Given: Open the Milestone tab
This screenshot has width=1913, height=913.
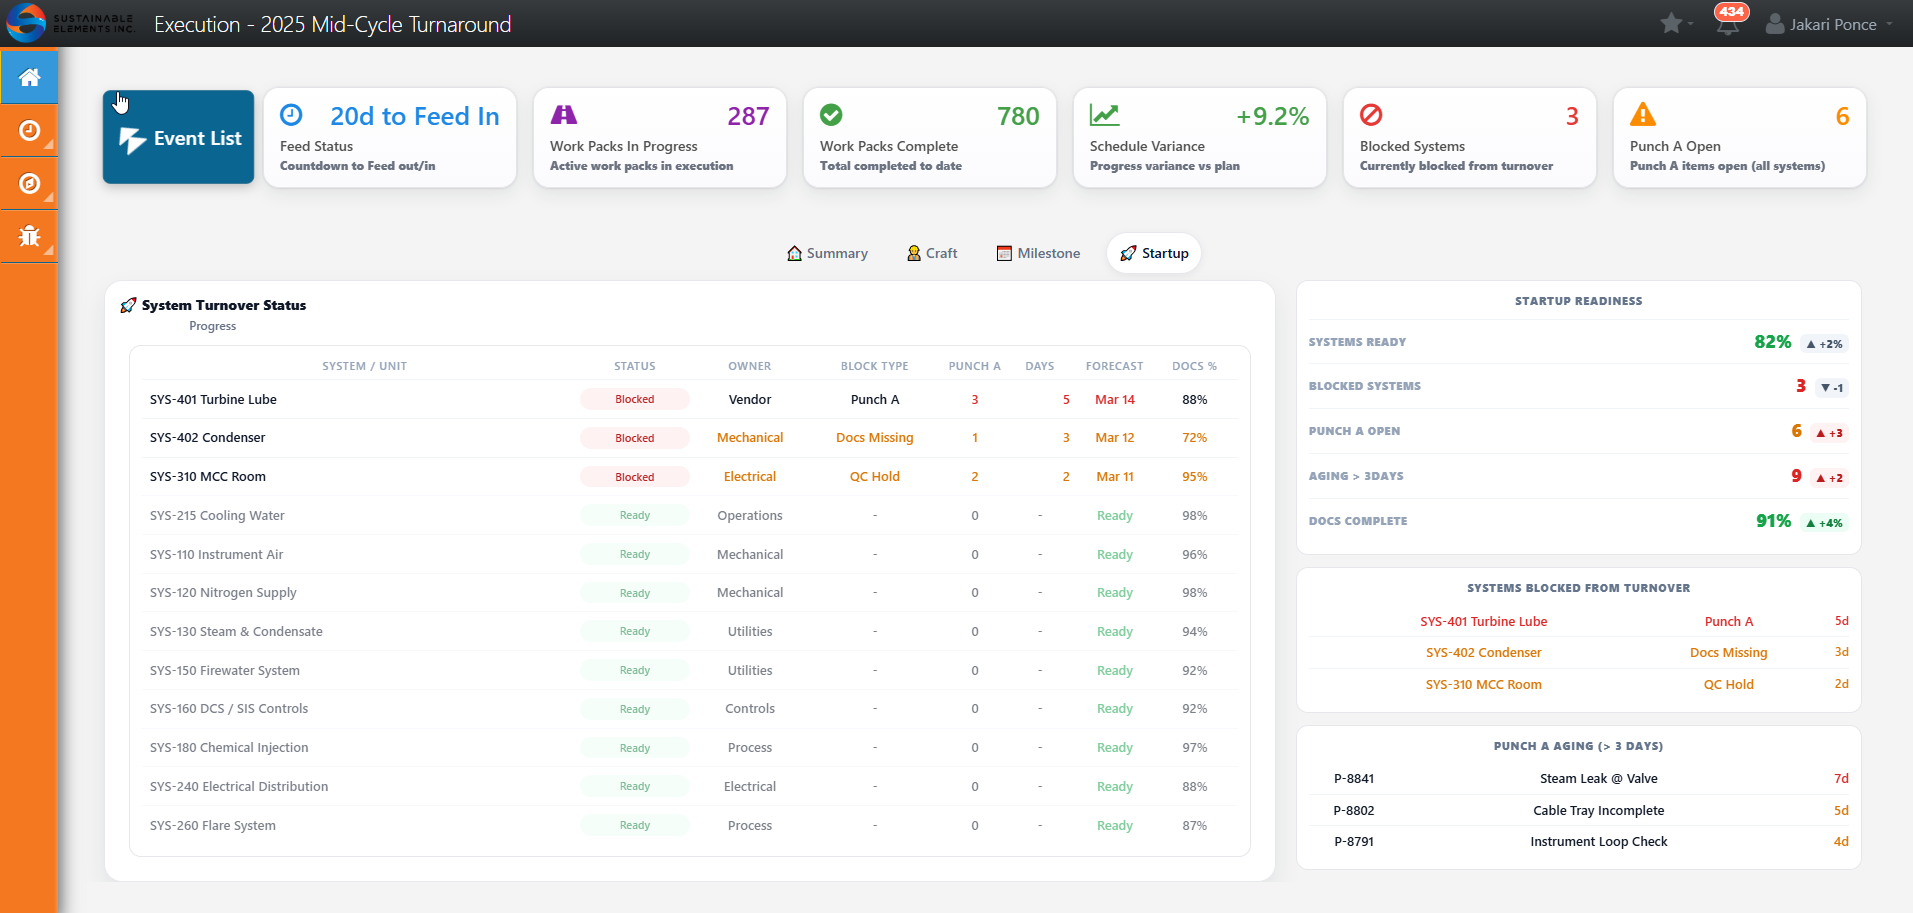Looking at the screenshot, I should [1038, 253].
